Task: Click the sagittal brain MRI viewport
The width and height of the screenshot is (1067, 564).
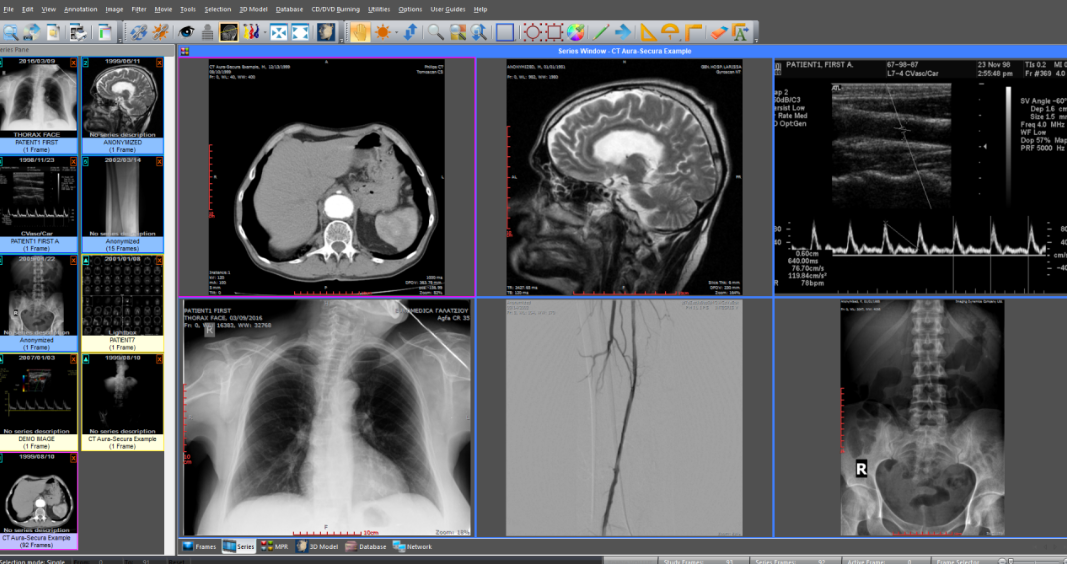Action: point(625,177)
